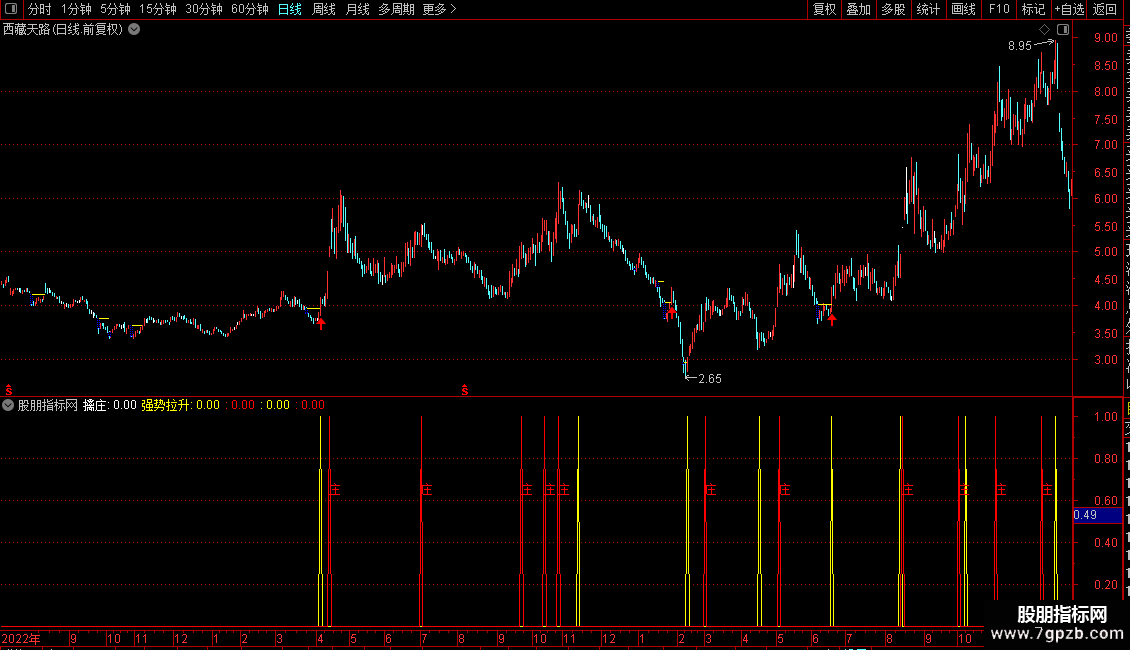Click the red buy arrow near April 2022
The height and width of the screenshot is (650, 1130).
pos(321,323)
